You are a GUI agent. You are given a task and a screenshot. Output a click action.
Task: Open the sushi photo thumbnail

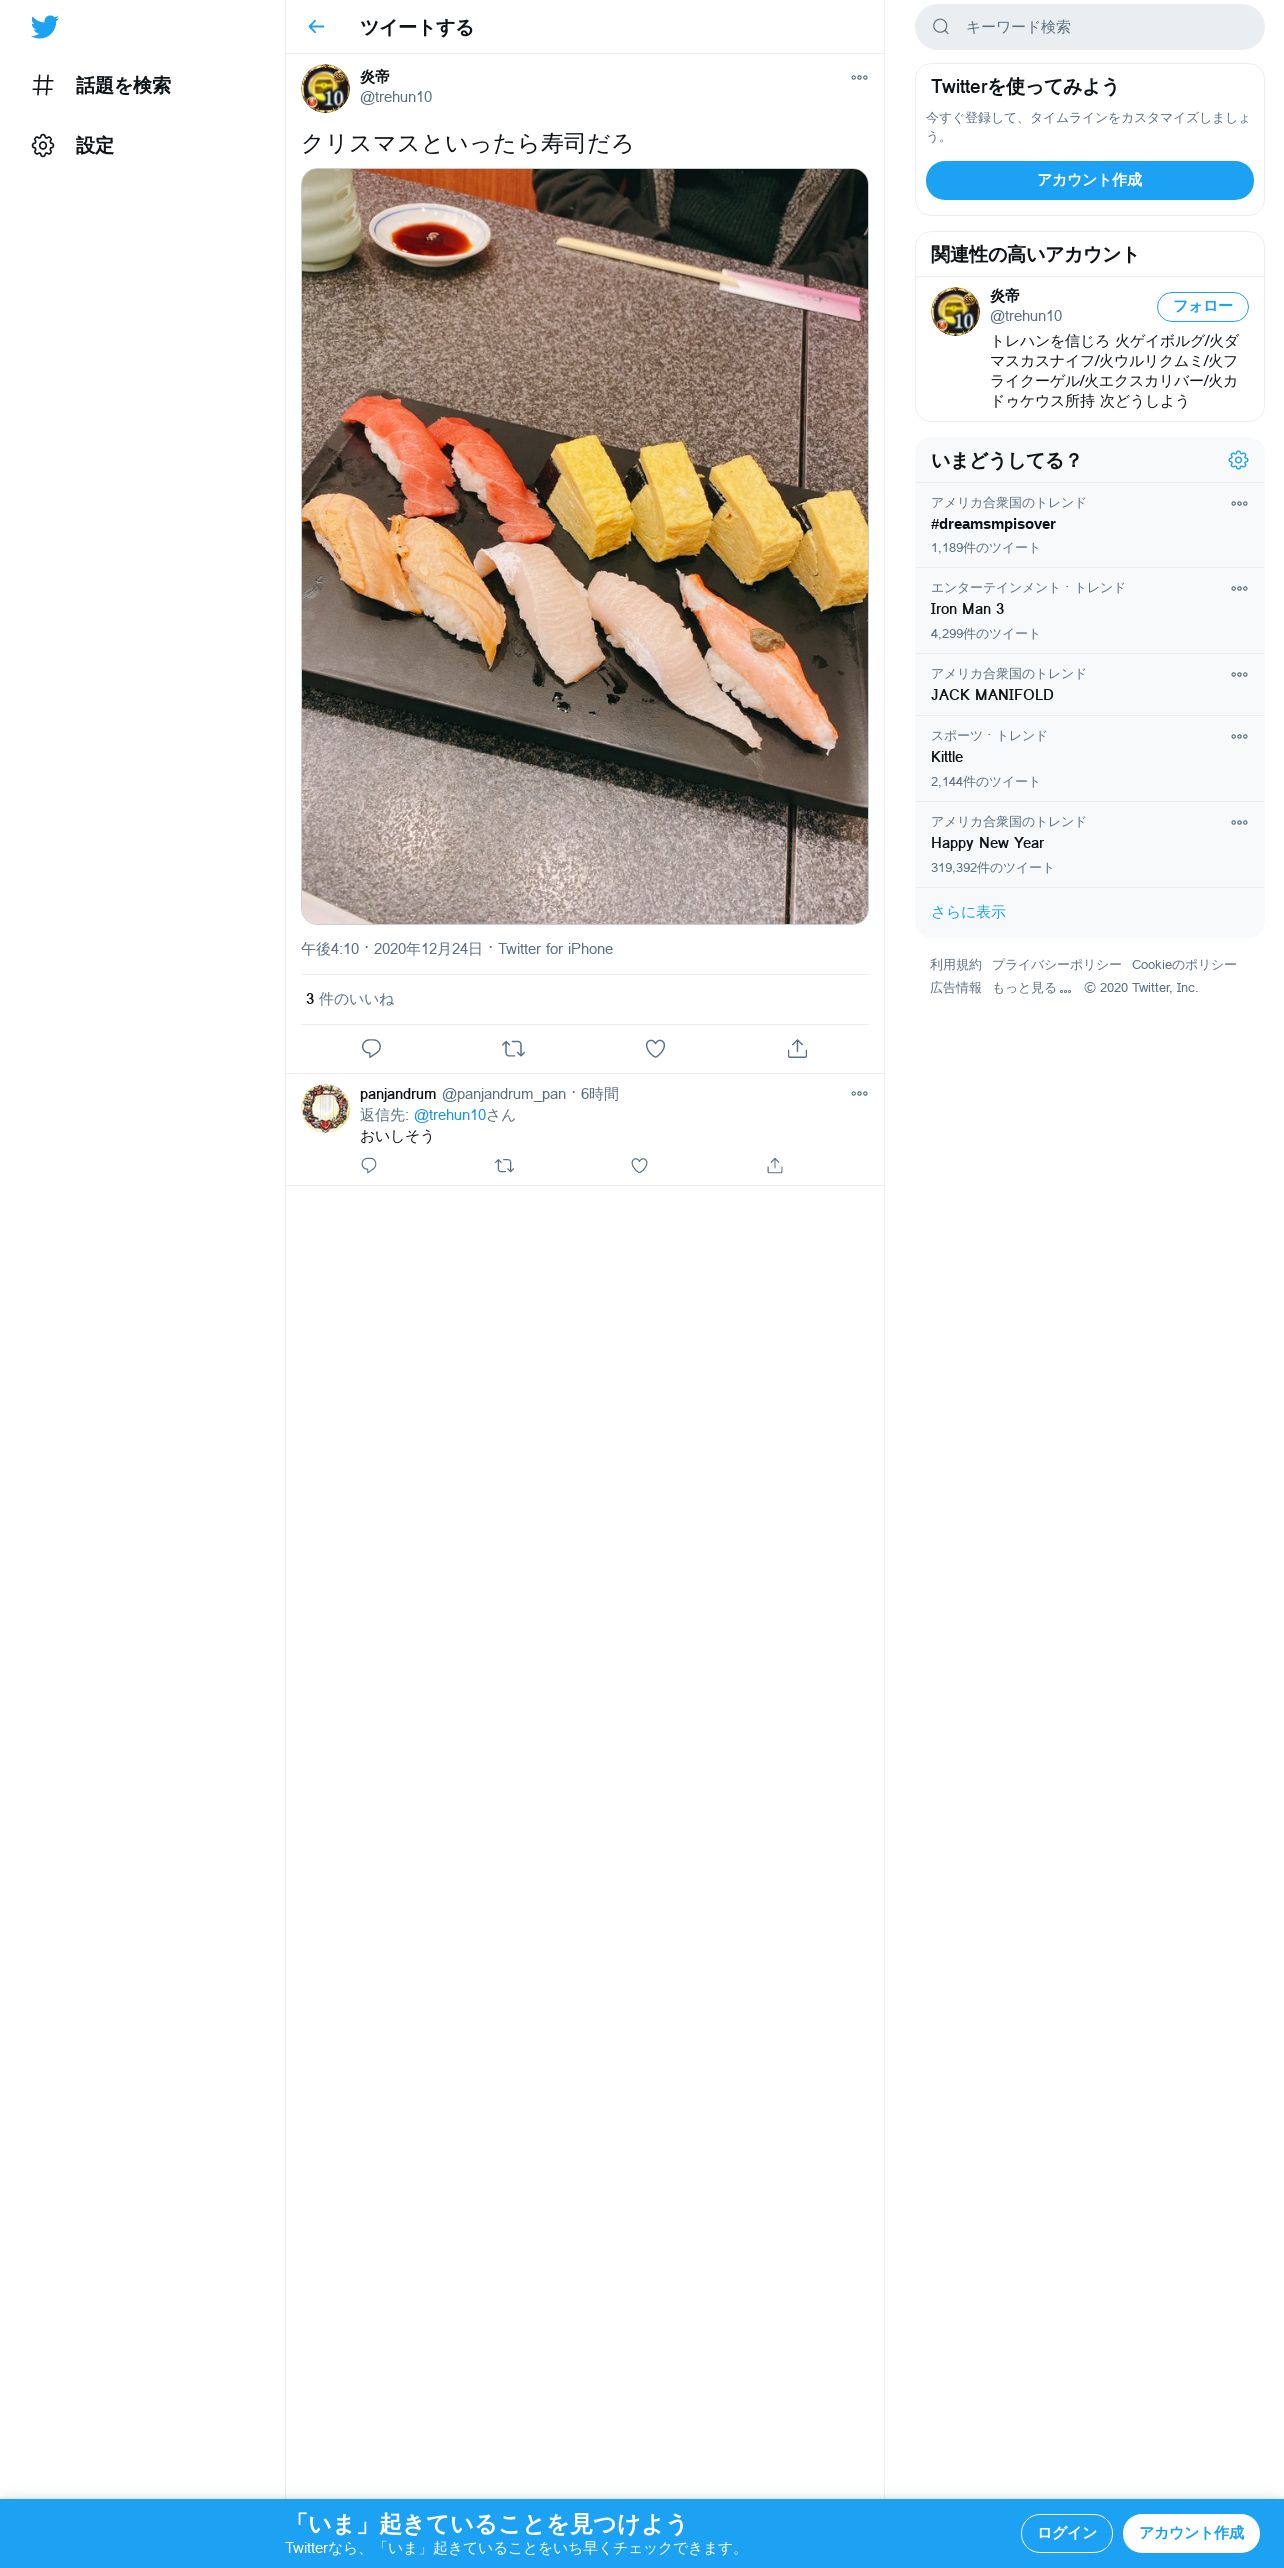[x=585, y=546]
